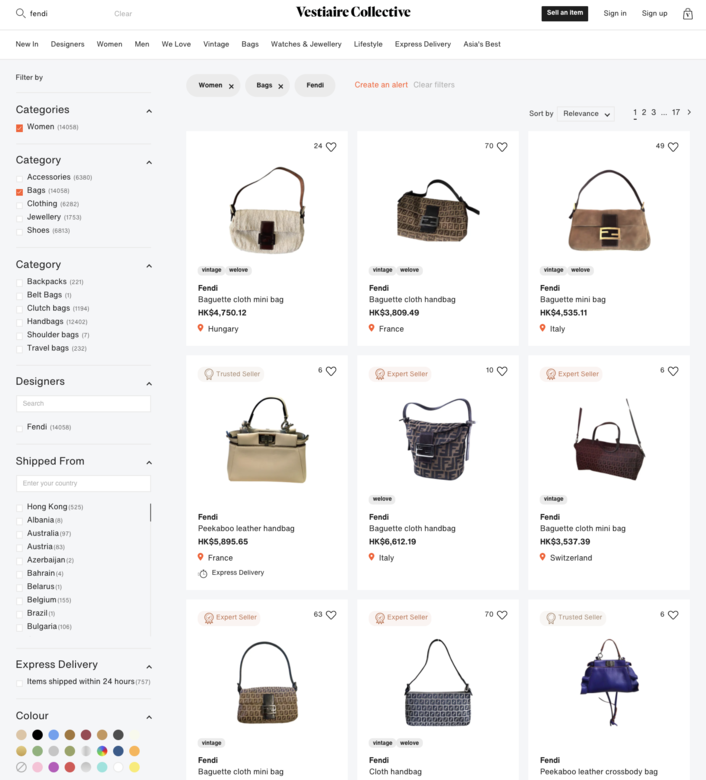
Task: Remove the Bags filter chip
Action: click(281, 86)
